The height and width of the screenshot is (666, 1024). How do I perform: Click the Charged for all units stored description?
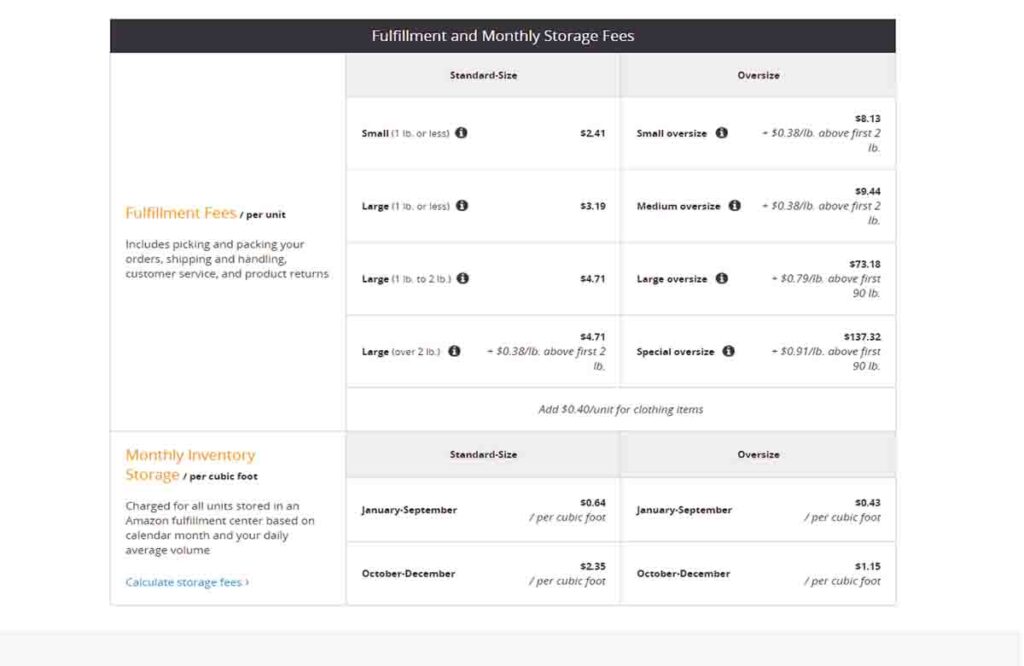tap(219, 528)
